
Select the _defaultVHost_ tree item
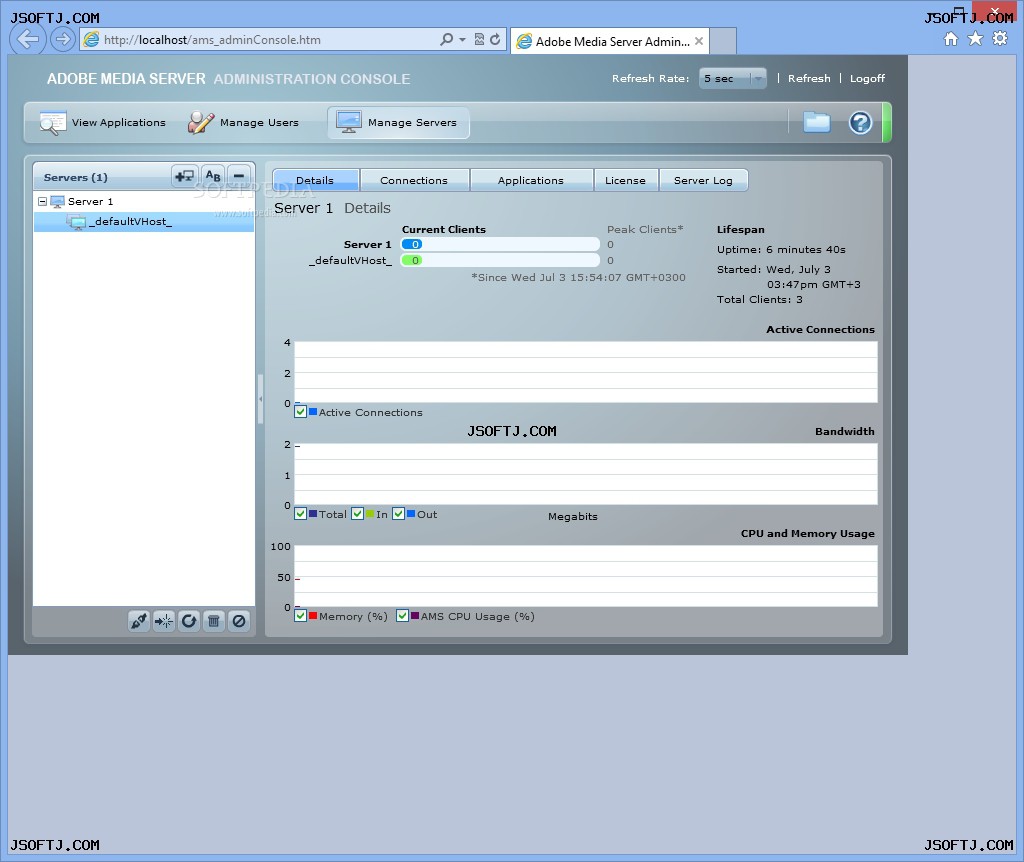144,222
